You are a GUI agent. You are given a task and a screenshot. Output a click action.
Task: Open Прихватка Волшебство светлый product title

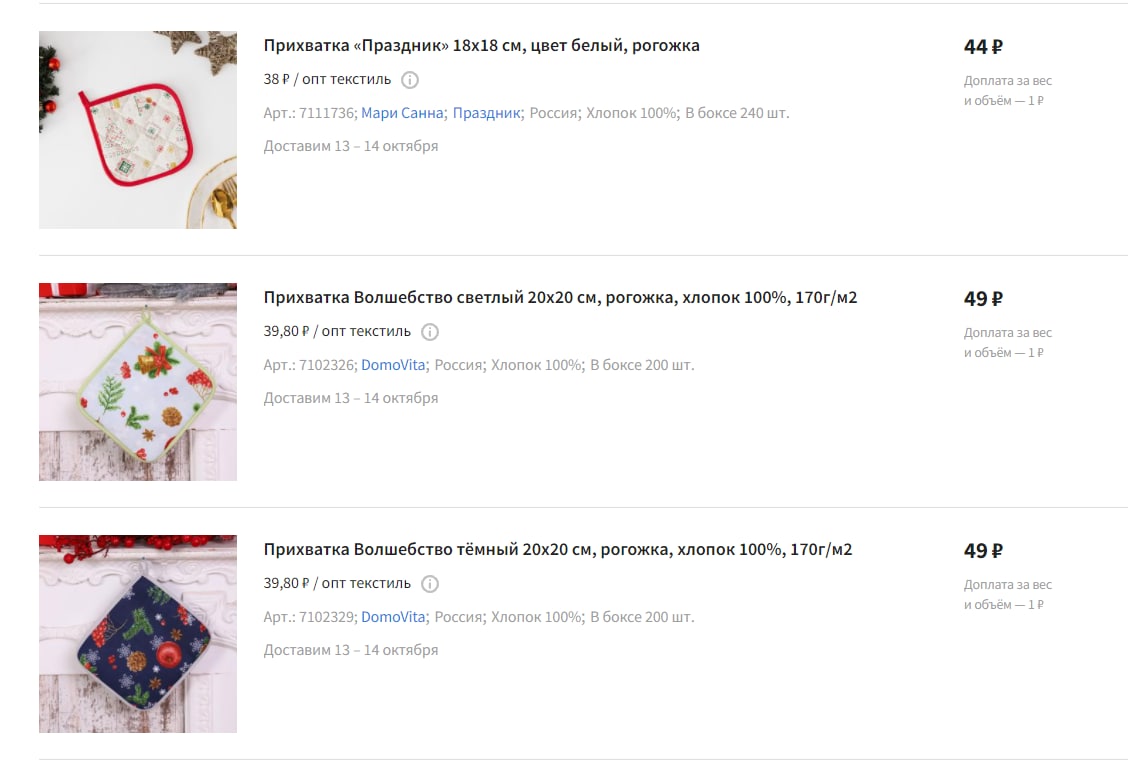[x=560, y=297]
